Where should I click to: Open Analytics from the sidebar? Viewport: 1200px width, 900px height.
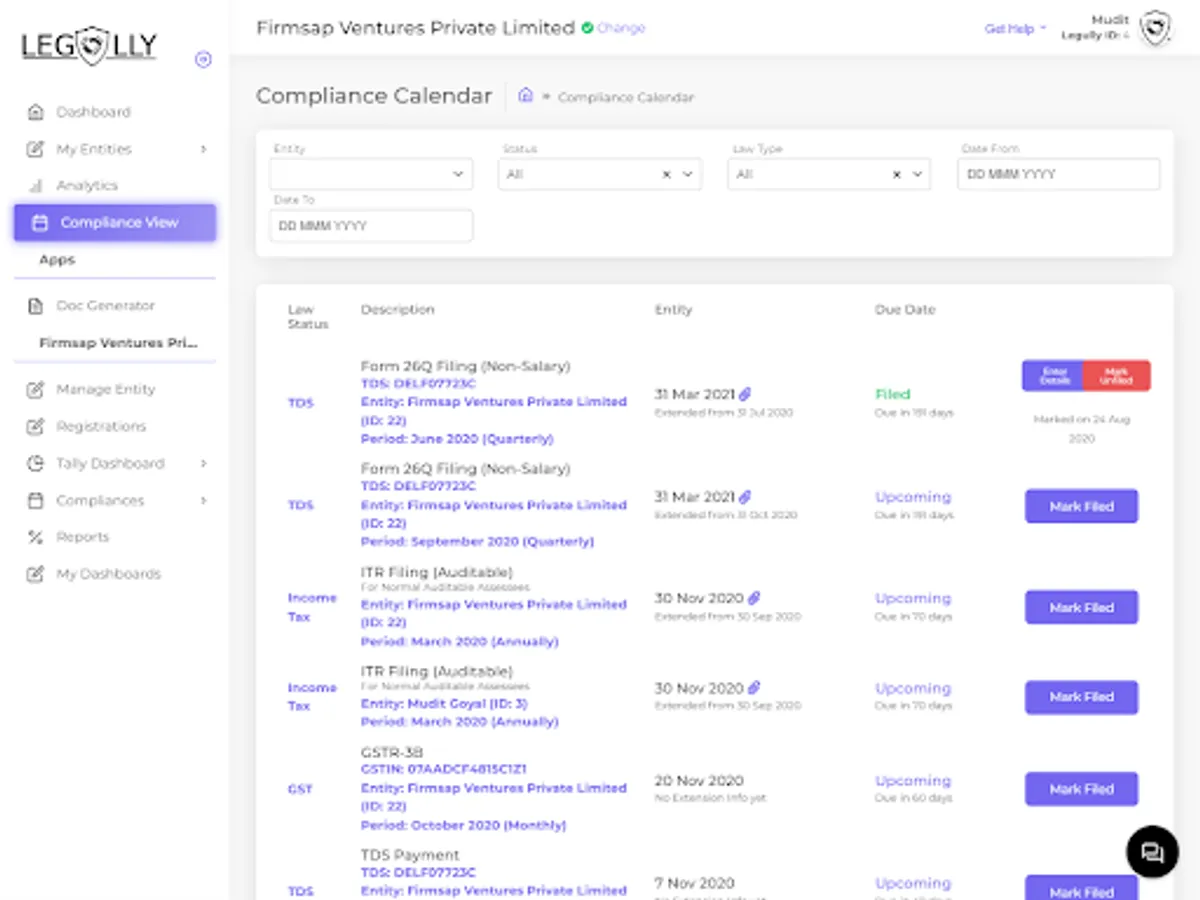click(86, 186)
